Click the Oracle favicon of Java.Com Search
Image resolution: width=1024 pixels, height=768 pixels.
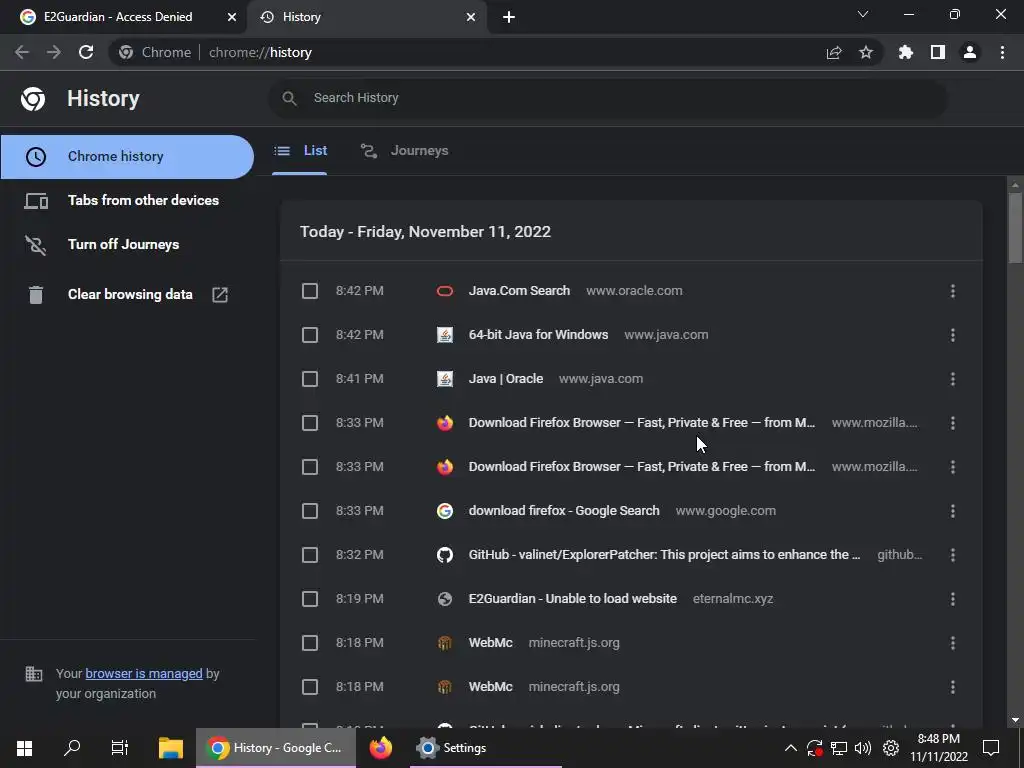pos(445,291)
